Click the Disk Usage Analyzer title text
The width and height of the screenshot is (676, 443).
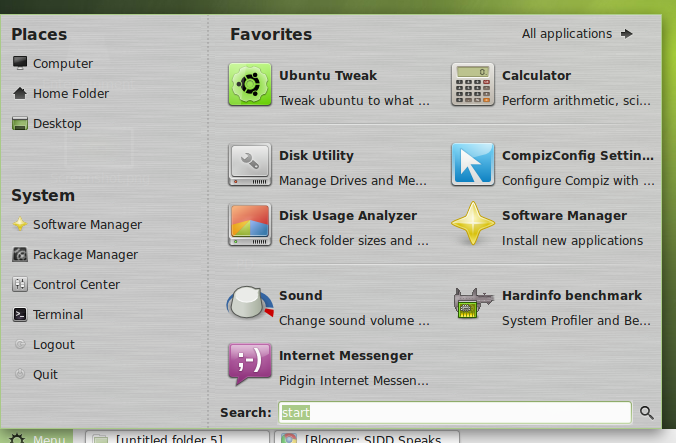point(348,215)
